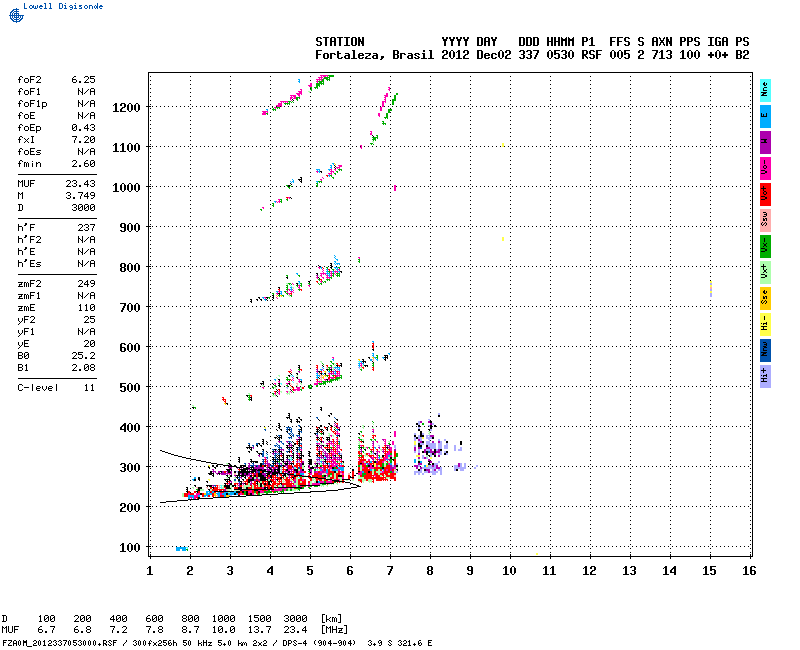
Task: Select the yellow Hi- legend swatch
Action: click(765, 324)
